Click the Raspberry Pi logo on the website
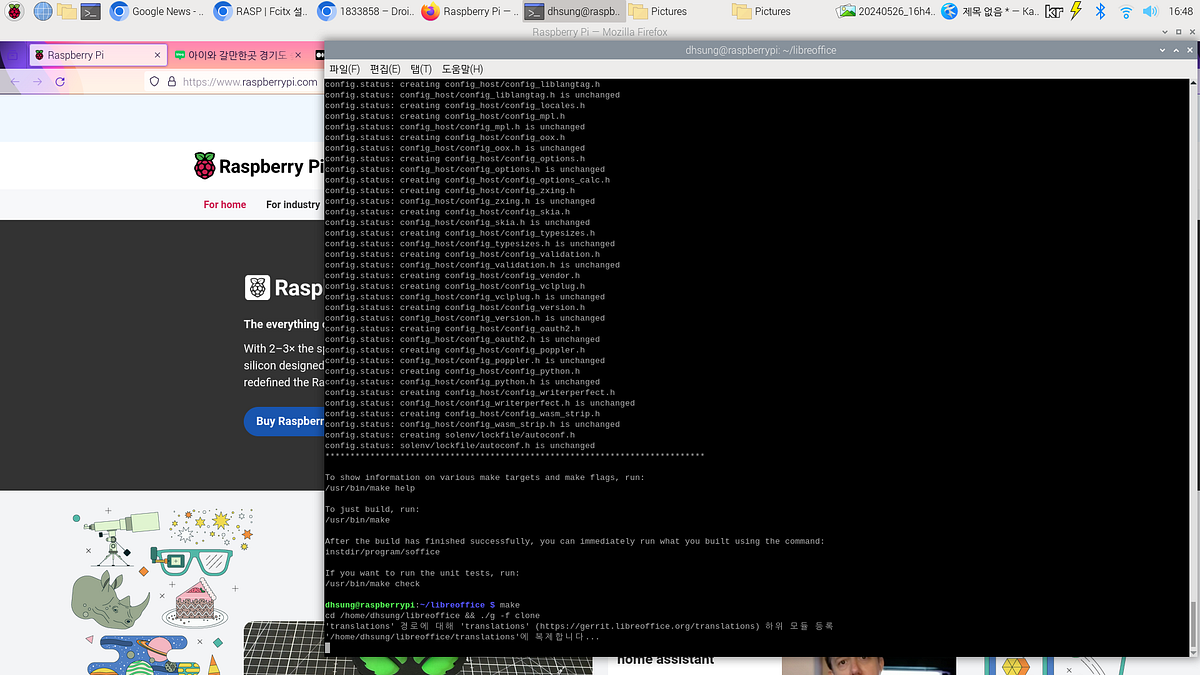This screenshot has width=1200, height=675. [x=257, y=166]
